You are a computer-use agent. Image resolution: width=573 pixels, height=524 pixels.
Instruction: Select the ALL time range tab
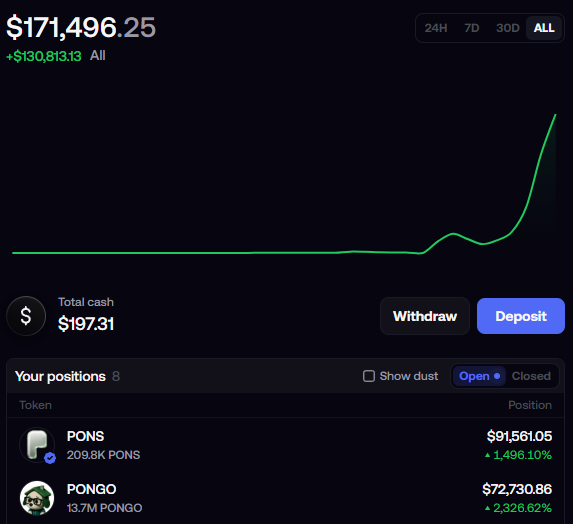point(544,28)
